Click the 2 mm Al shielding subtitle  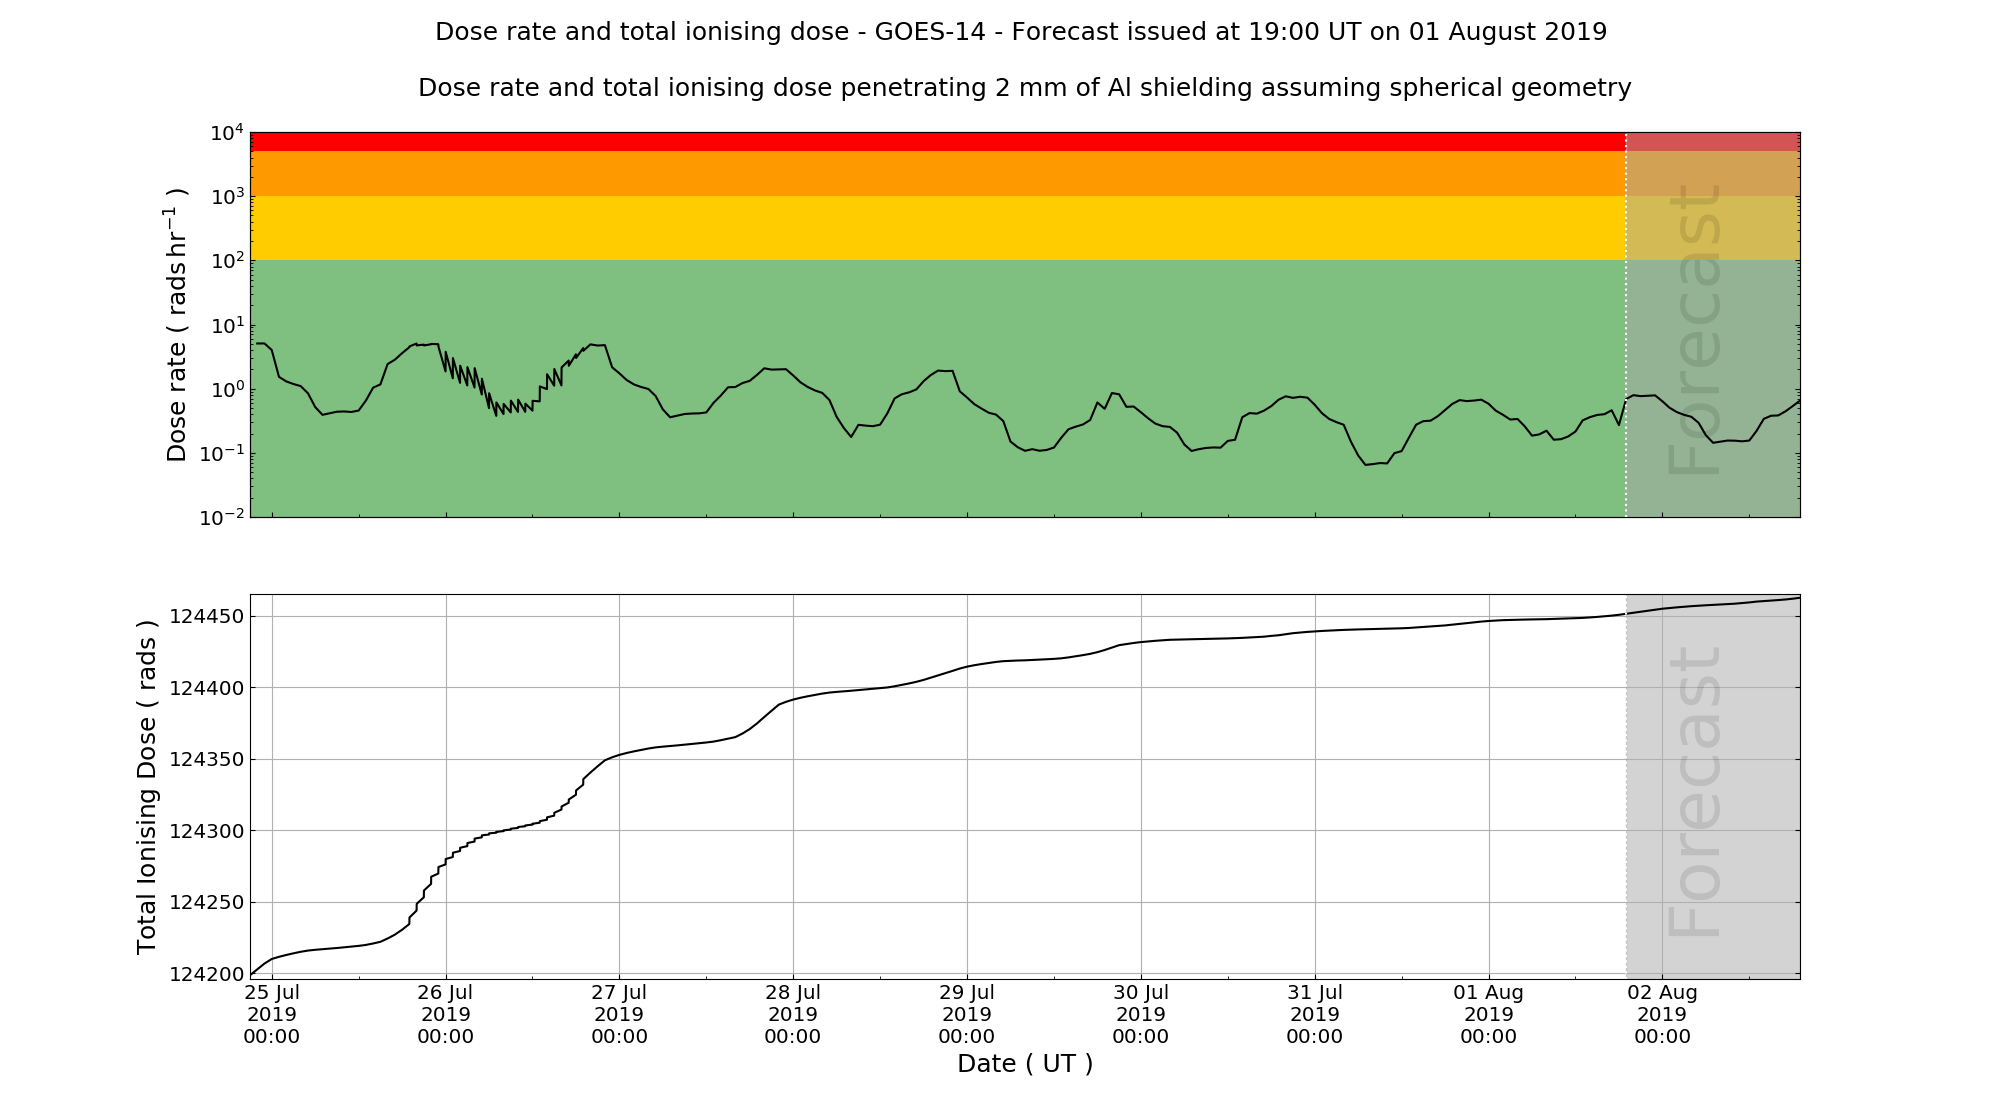[x=1024, y=88]
